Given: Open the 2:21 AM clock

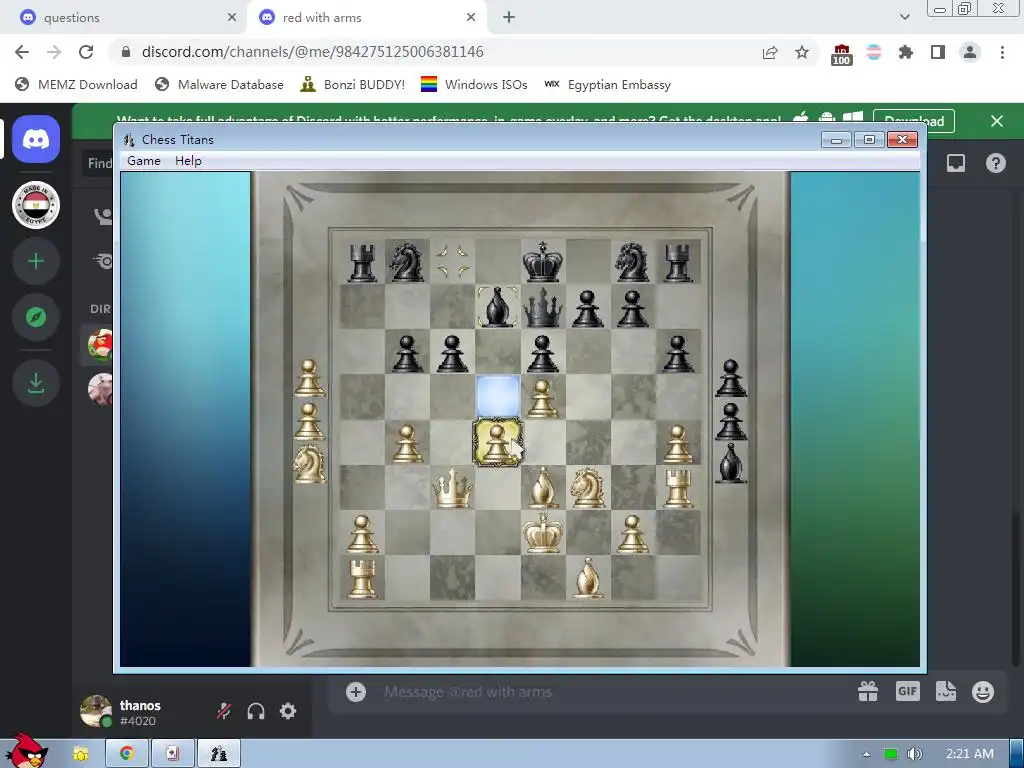Looking at the screenshot, I should tap(970, 754).
